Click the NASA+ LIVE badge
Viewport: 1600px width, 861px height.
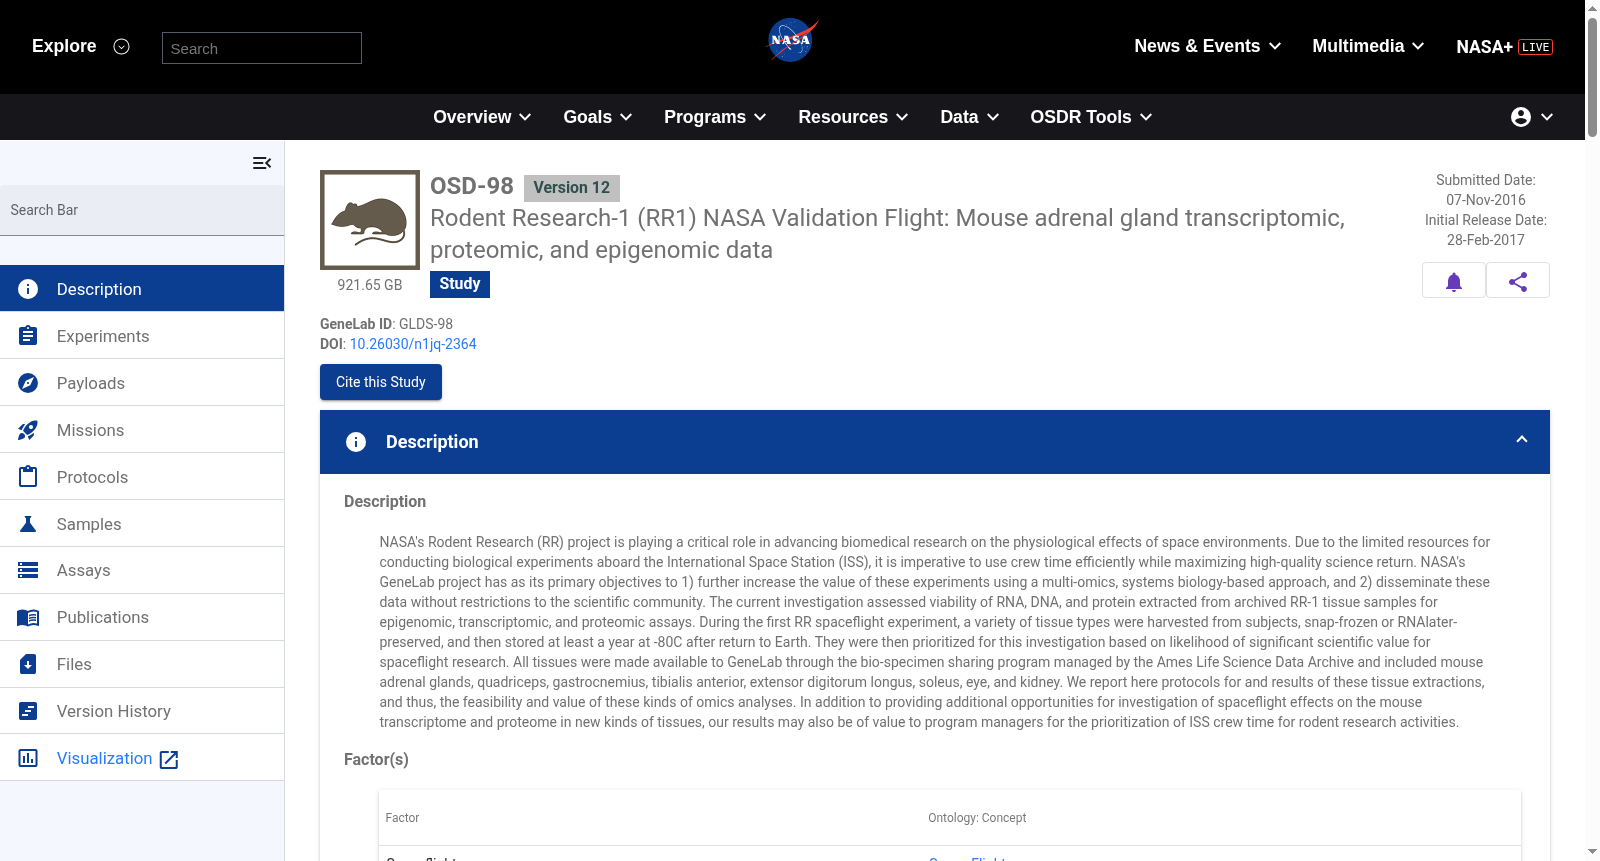[1535, 47]
